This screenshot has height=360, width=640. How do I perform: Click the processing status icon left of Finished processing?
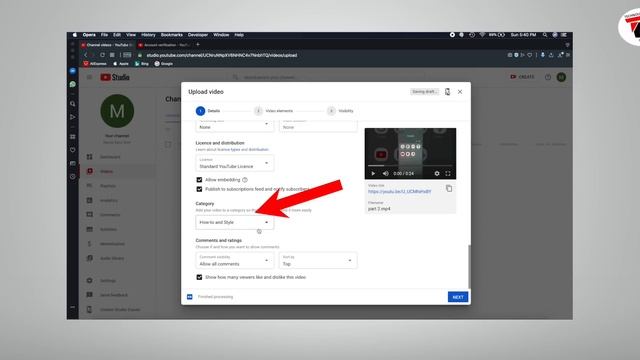[x=190, y=297]
